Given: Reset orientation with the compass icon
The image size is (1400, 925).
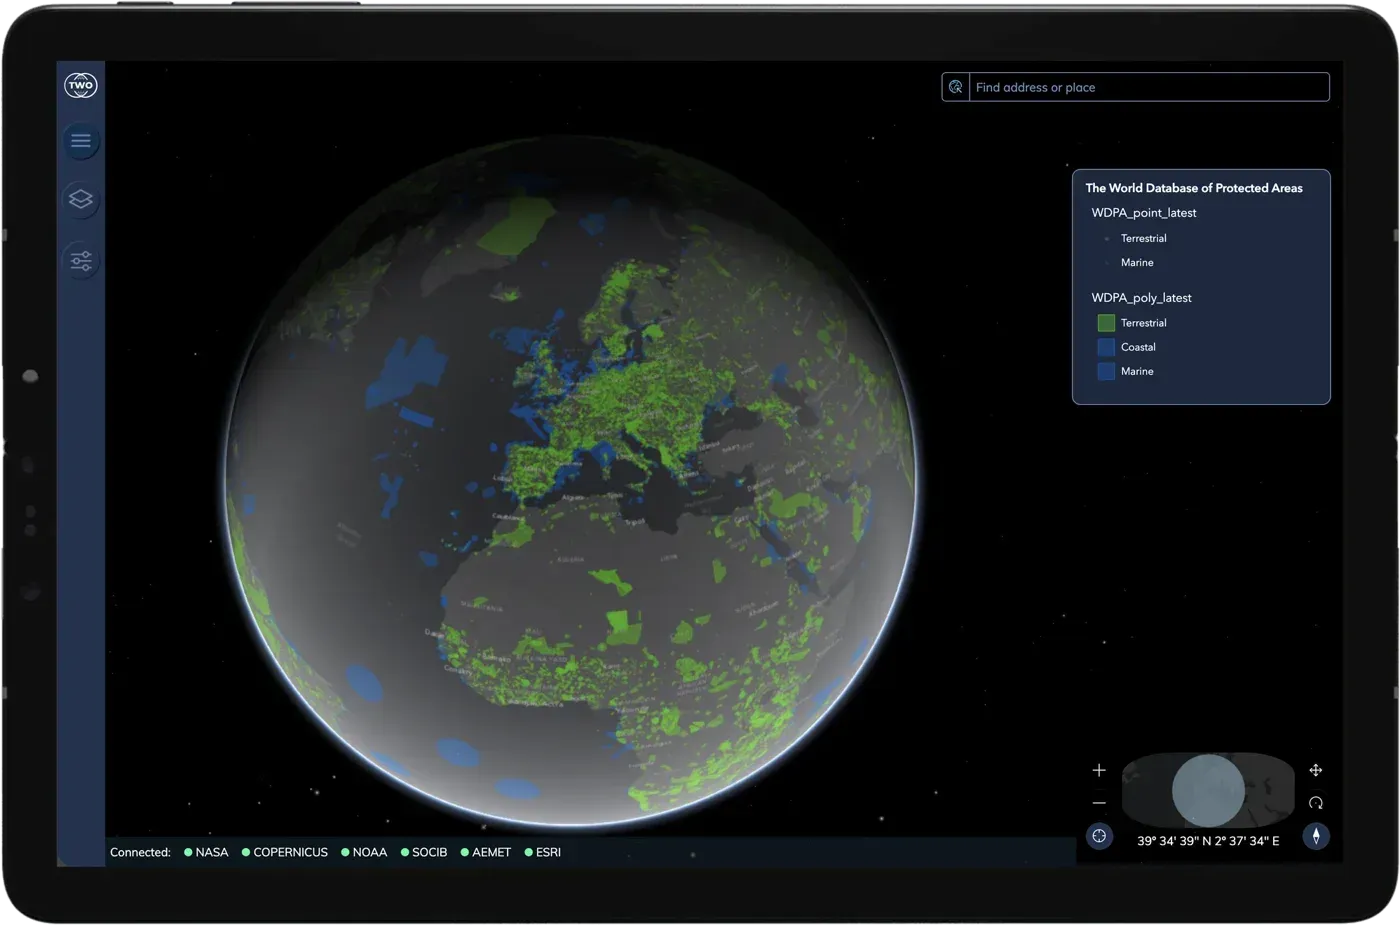Looking at the screenshot, I should click(x=1316, y=836).
